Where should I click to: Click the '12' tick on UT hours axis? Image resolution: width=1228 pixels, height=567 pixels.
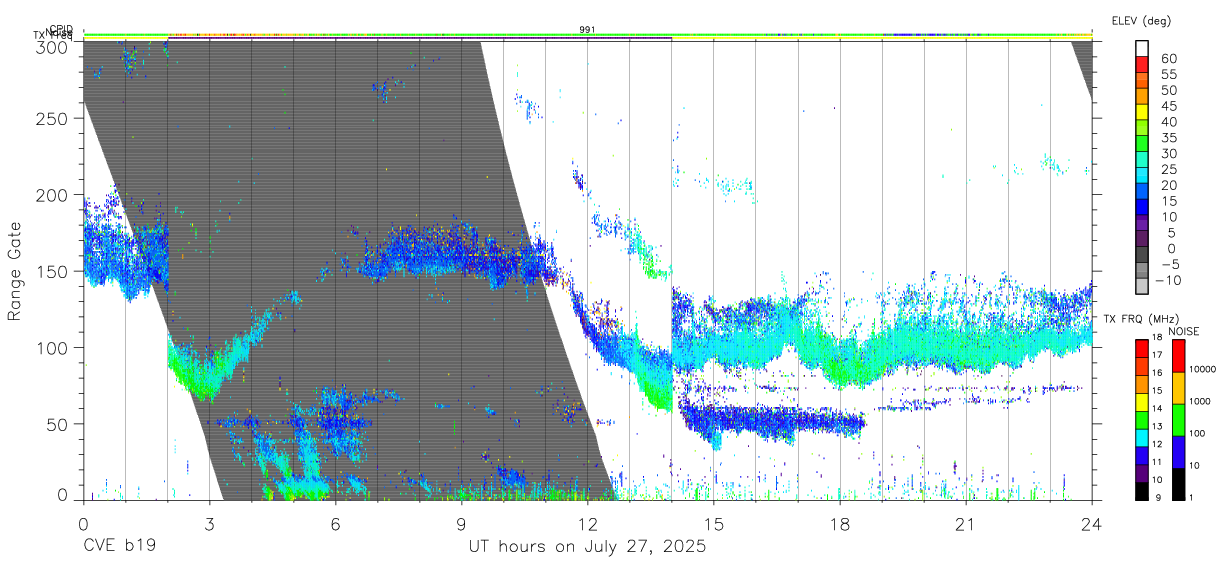point(587,524)
